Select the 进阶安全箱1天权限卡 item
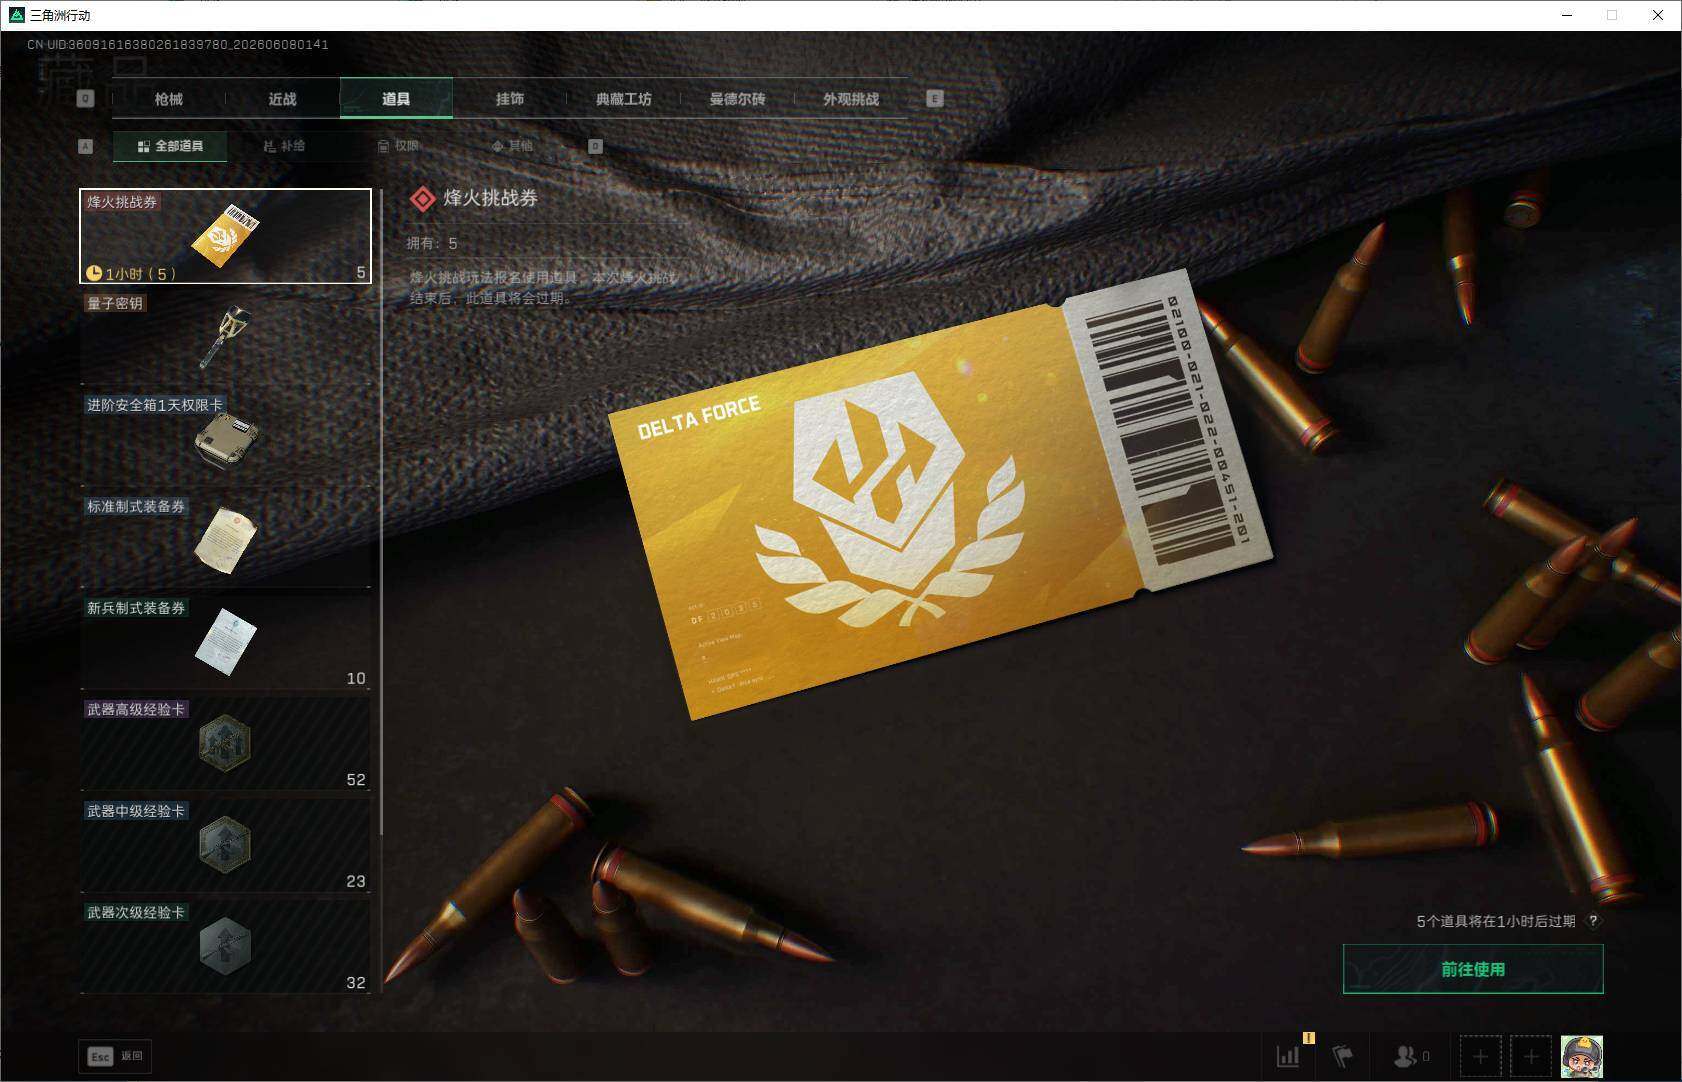The height and width of the screenshot is (1082, 1682). point(226,439)
